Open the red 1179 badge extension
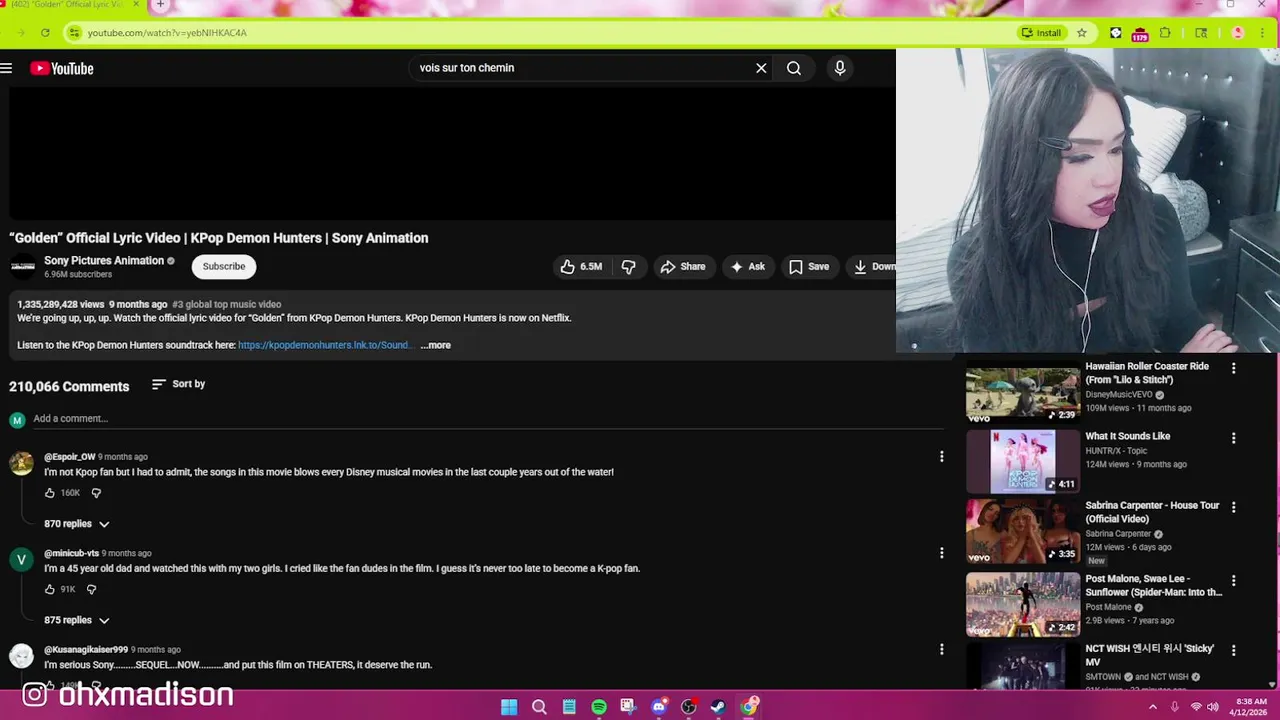Image resolution: width=1280 pixels, height=720 pixels. point(1140,34)
